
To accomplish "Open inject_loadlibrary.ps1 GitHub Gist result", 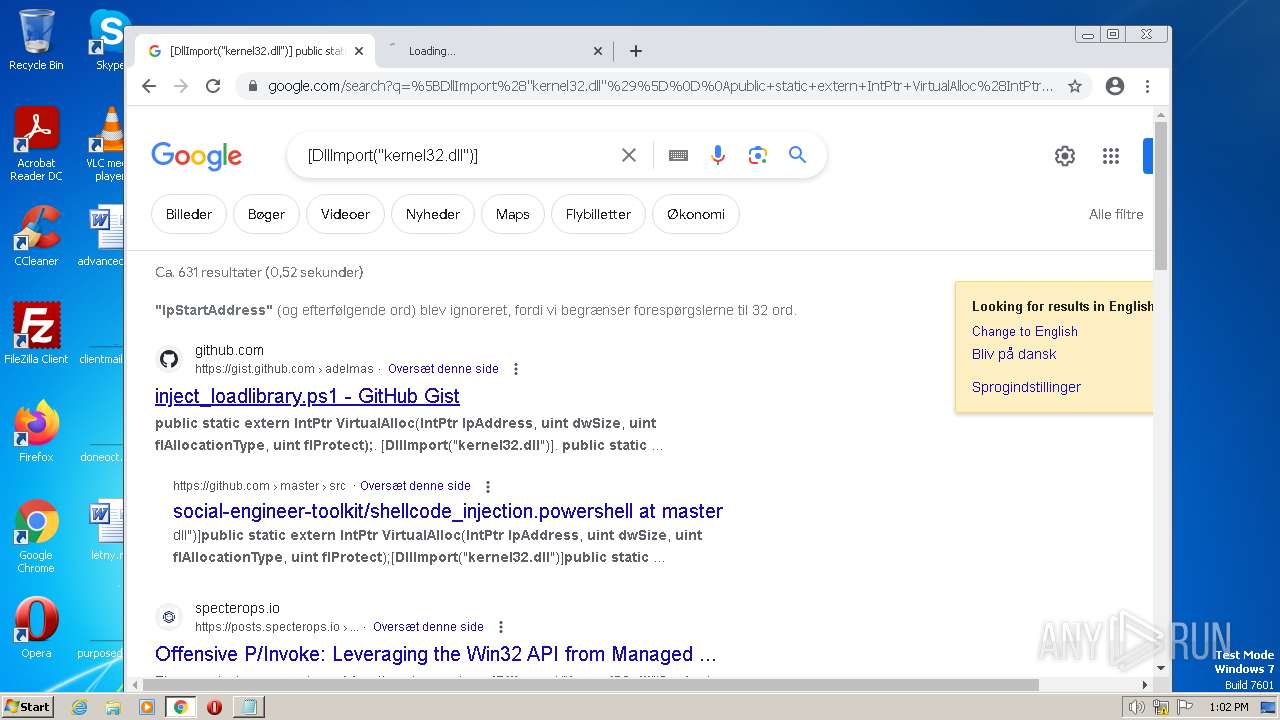I will tap(307, 396).
